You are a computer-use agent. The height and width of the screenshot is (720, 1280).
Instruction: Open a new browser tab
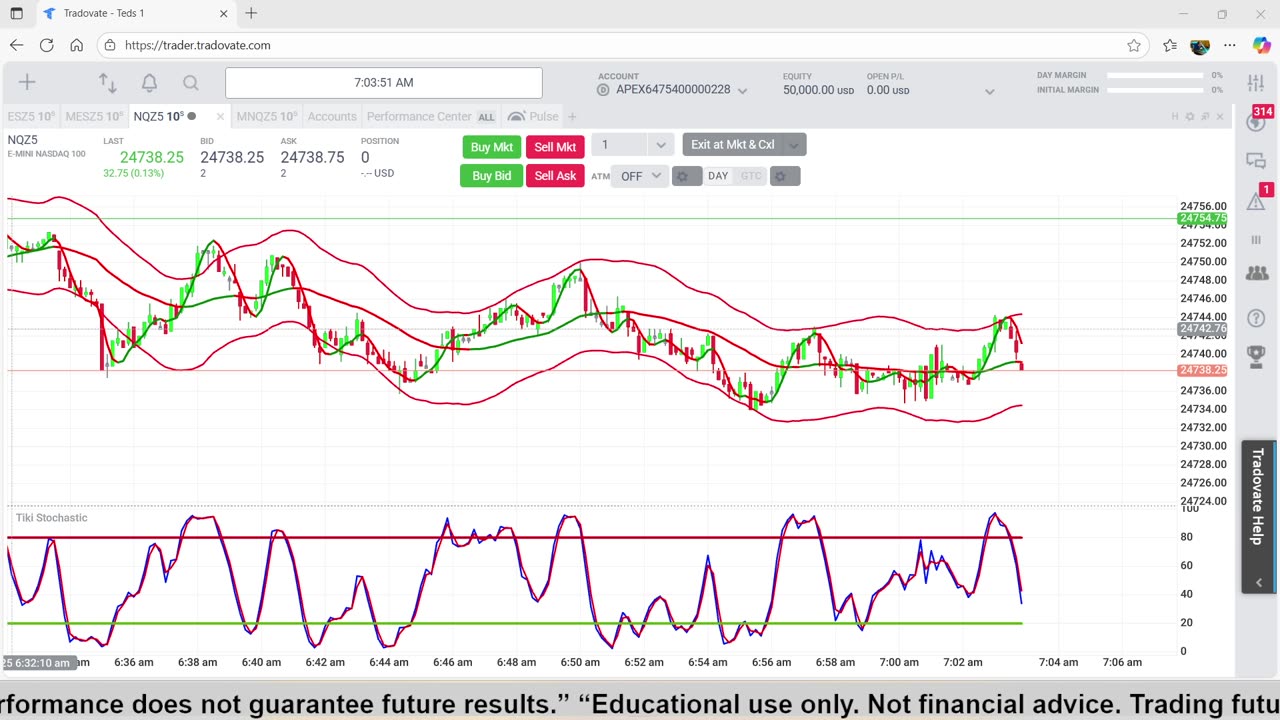(251, 13)
